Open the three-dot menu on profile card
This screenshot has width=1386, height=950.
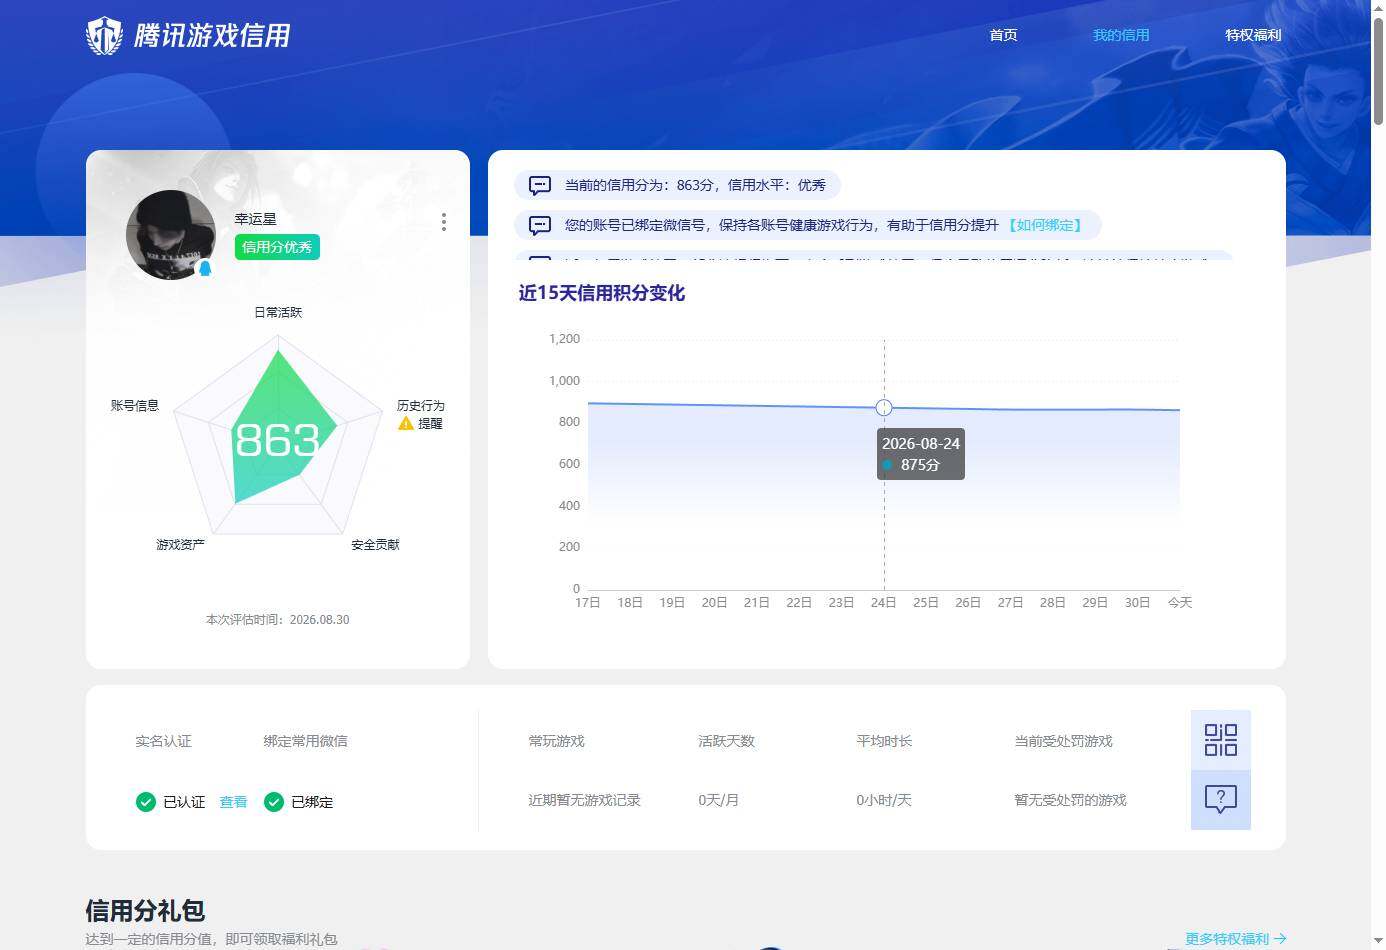tap(444, 222)
